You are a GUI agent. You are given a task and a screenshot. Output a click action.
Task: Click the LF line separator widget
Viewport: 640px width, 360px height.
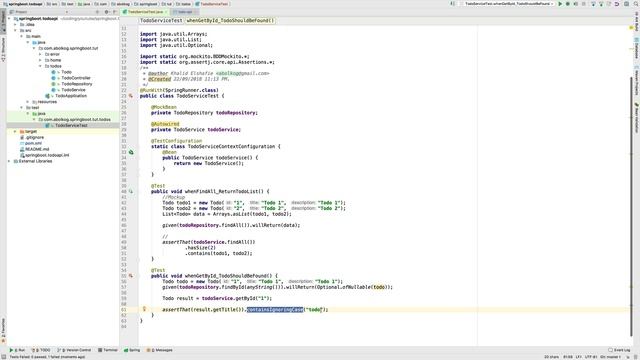pos(578,357)
